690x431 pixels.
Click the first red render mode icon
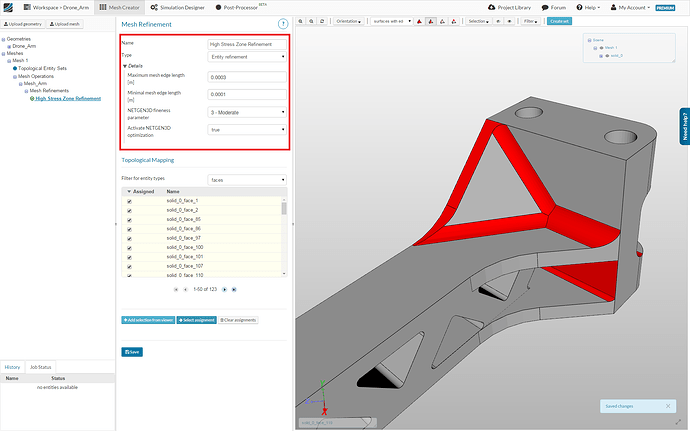tap(418, 20)
